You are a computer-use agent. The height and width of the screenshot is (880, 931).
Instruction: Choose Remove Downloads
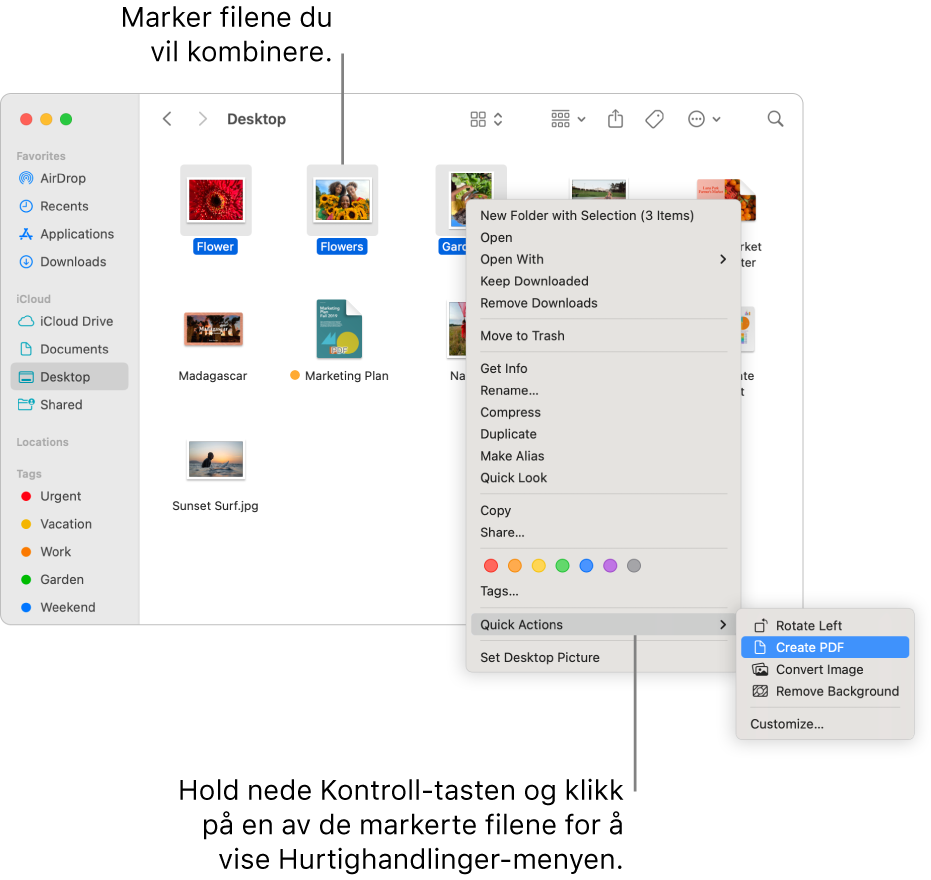(x=603, y=303)
